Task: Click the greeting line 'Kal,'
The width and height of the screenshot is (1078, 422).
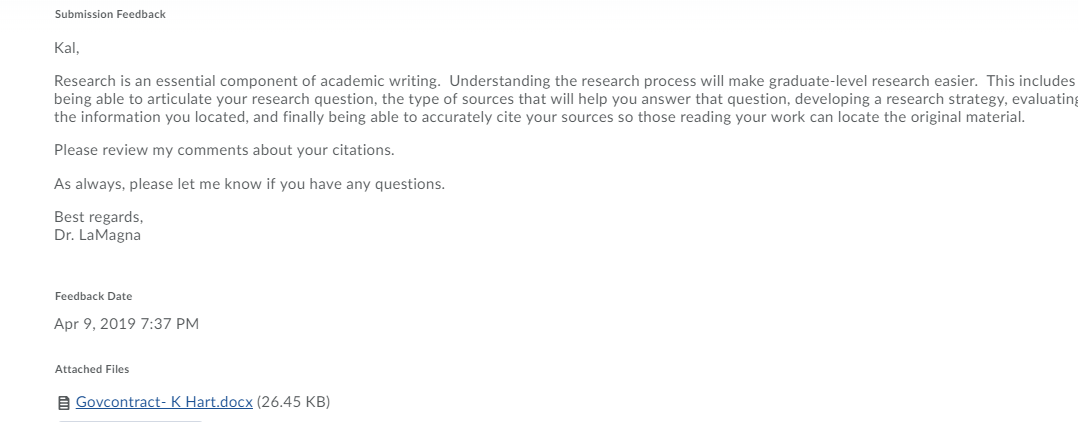Action: point(67,48)
